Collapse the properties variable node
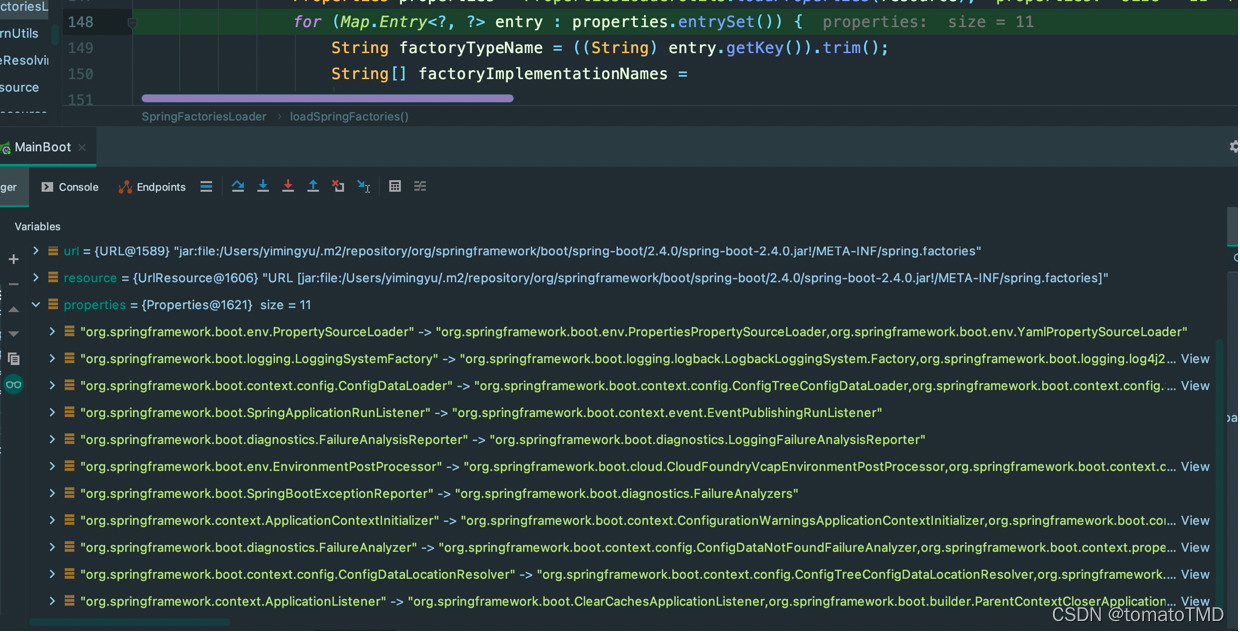The image size is (1240, 632). [x=36, y=305]
